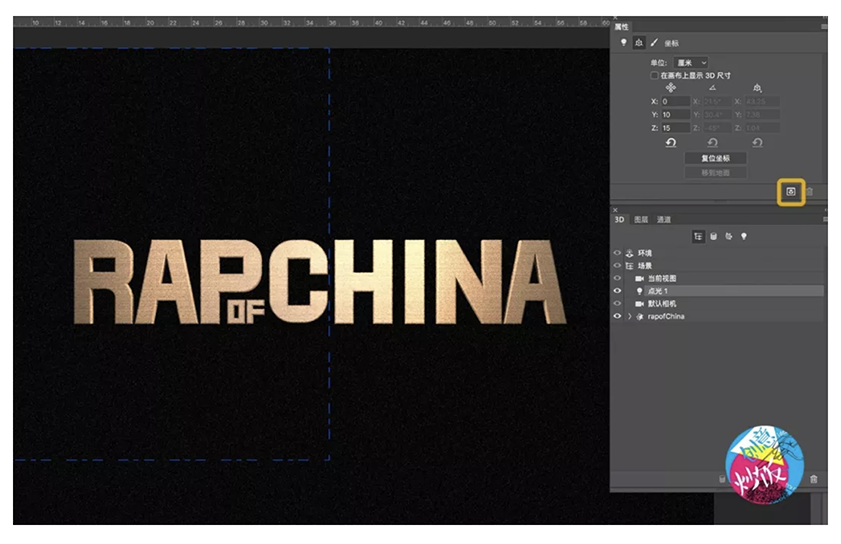Filter 3D panel by whole scene icon

point(698,236)
